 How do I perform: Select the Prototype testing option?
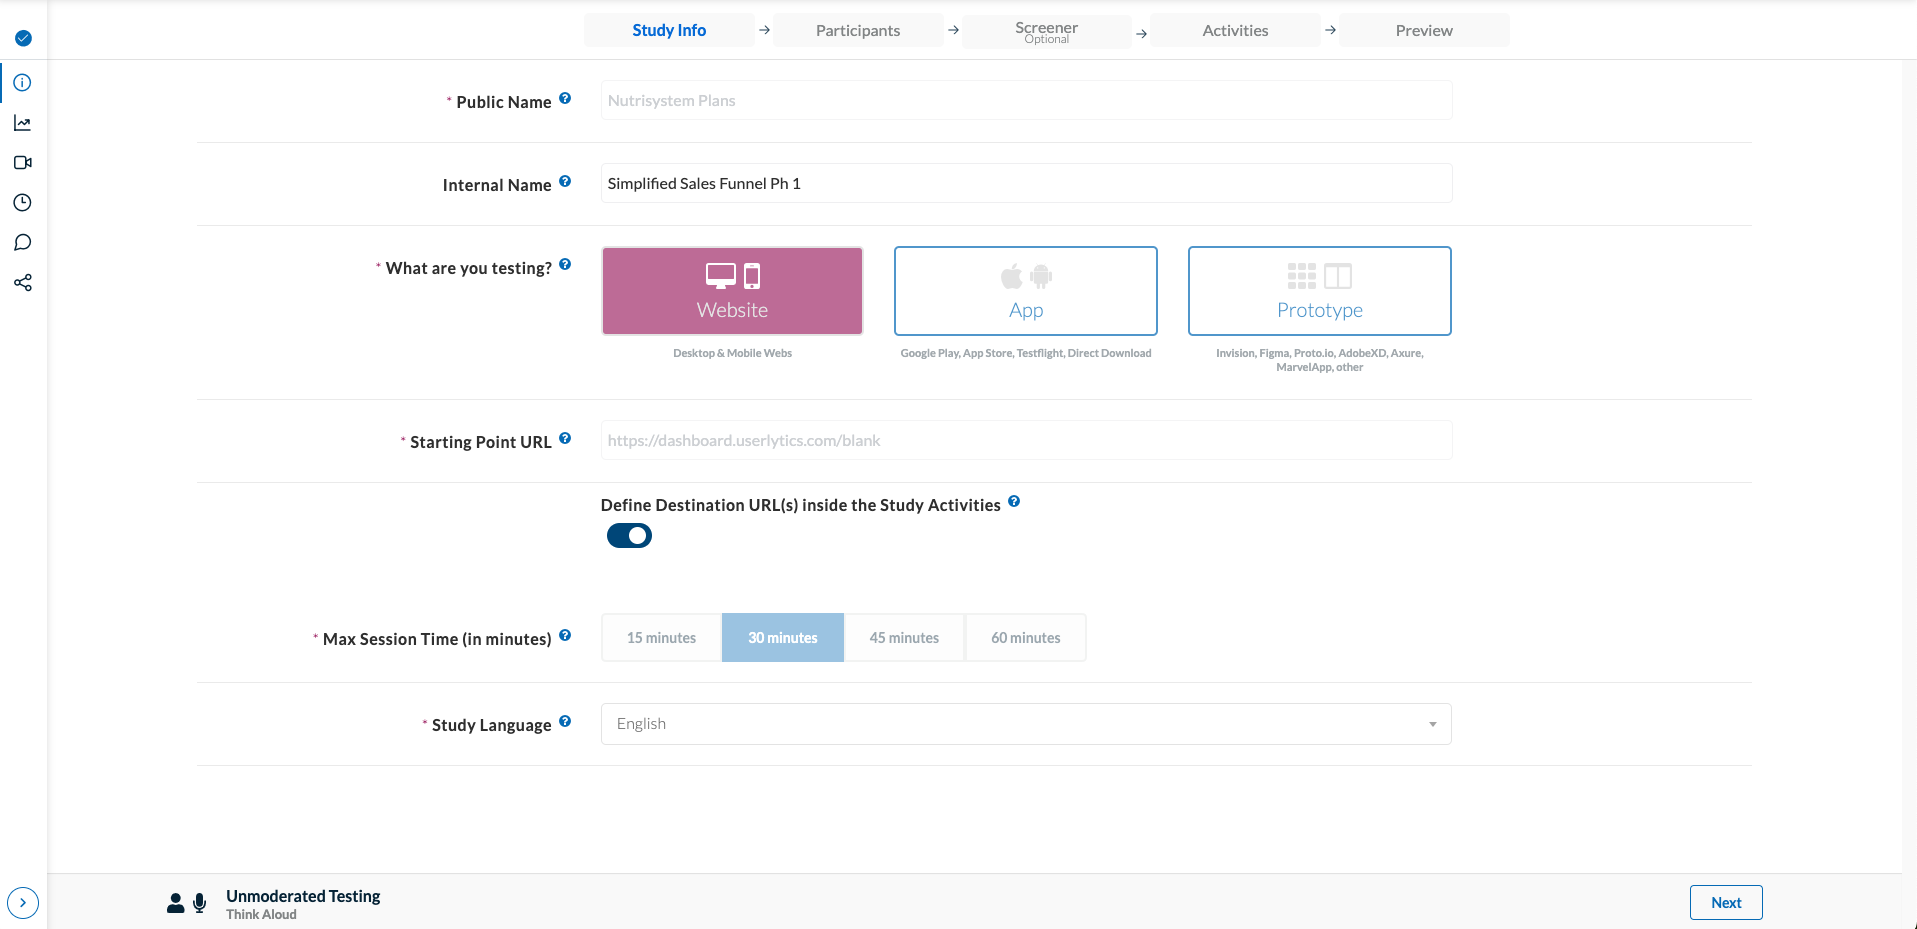1320,291
